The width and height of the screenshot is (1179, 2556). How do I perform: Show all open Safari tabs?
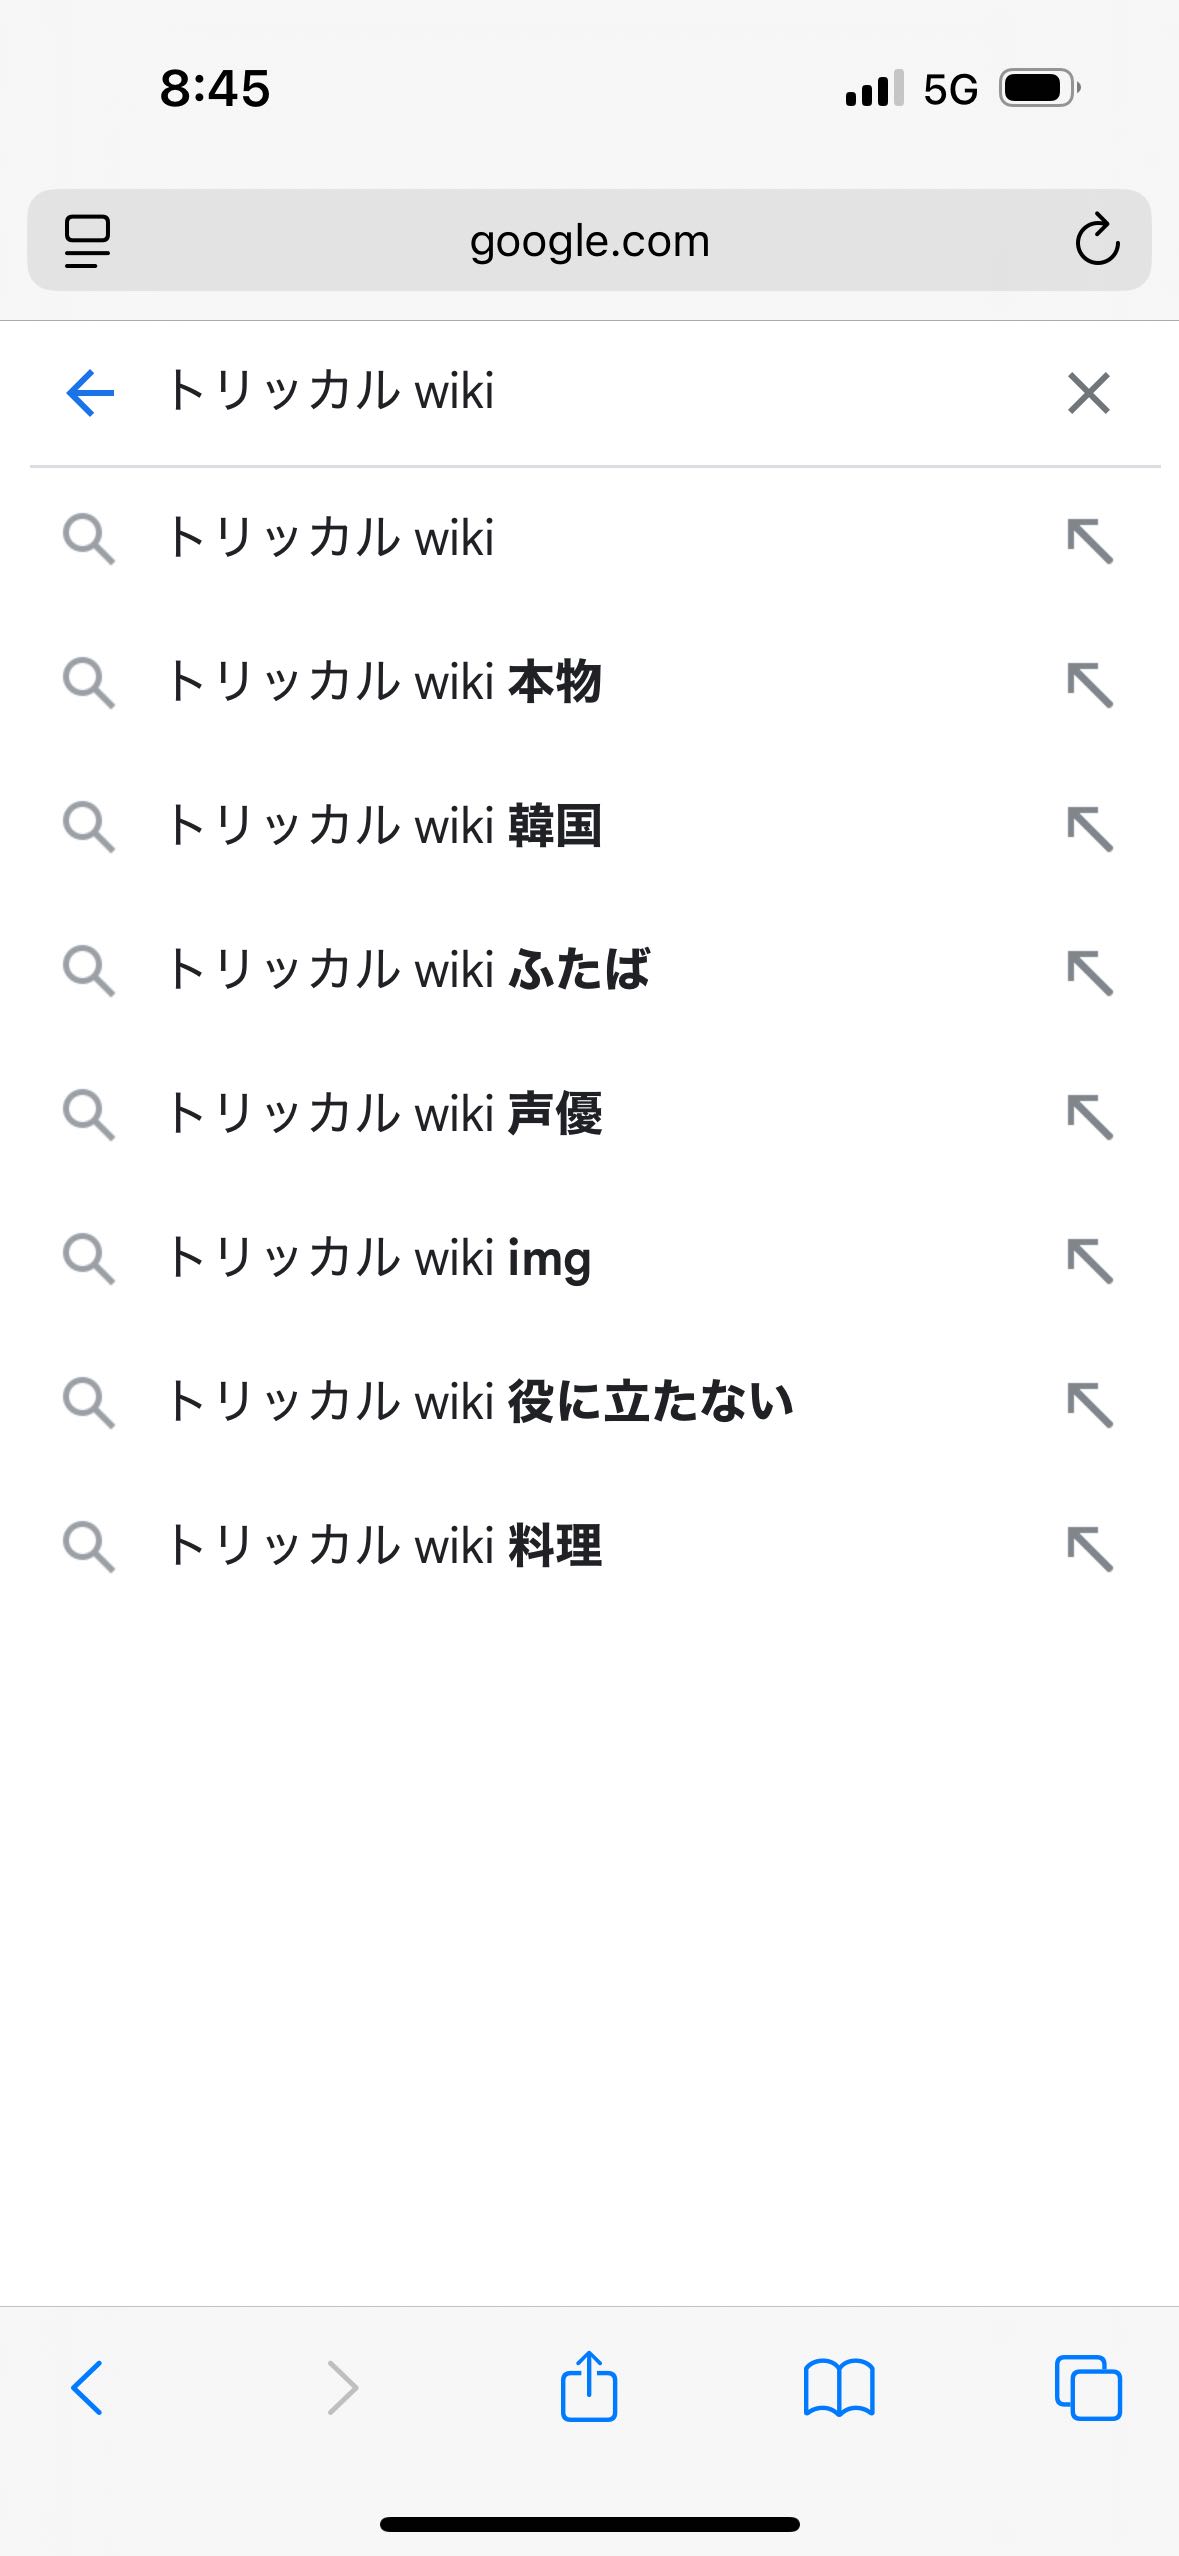(1088, 2388)
